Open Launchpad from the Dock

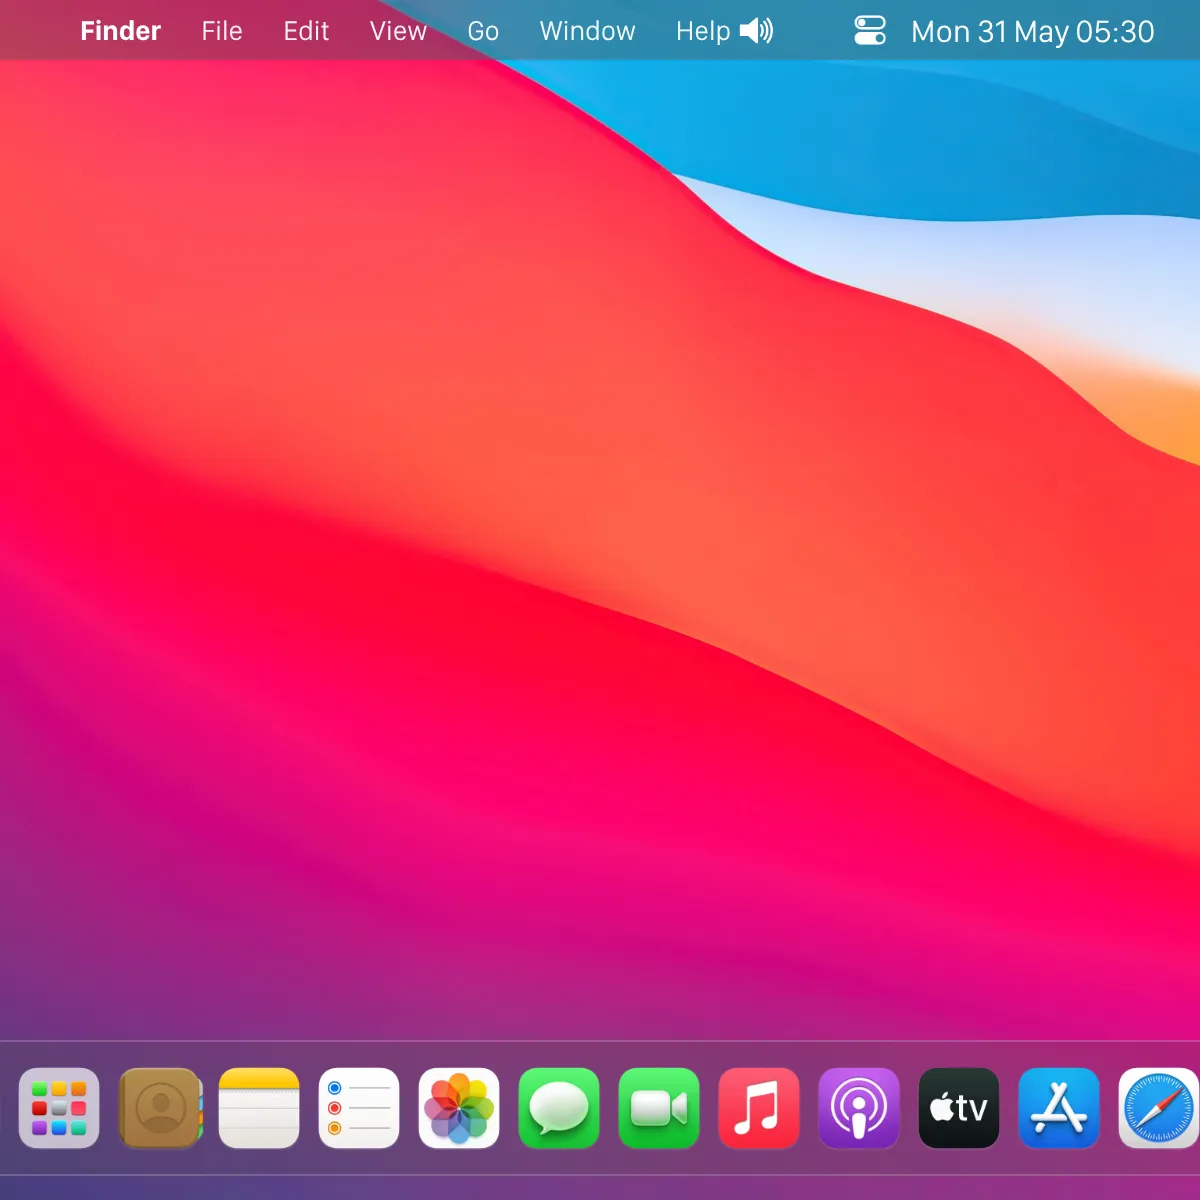[59, 1108]
